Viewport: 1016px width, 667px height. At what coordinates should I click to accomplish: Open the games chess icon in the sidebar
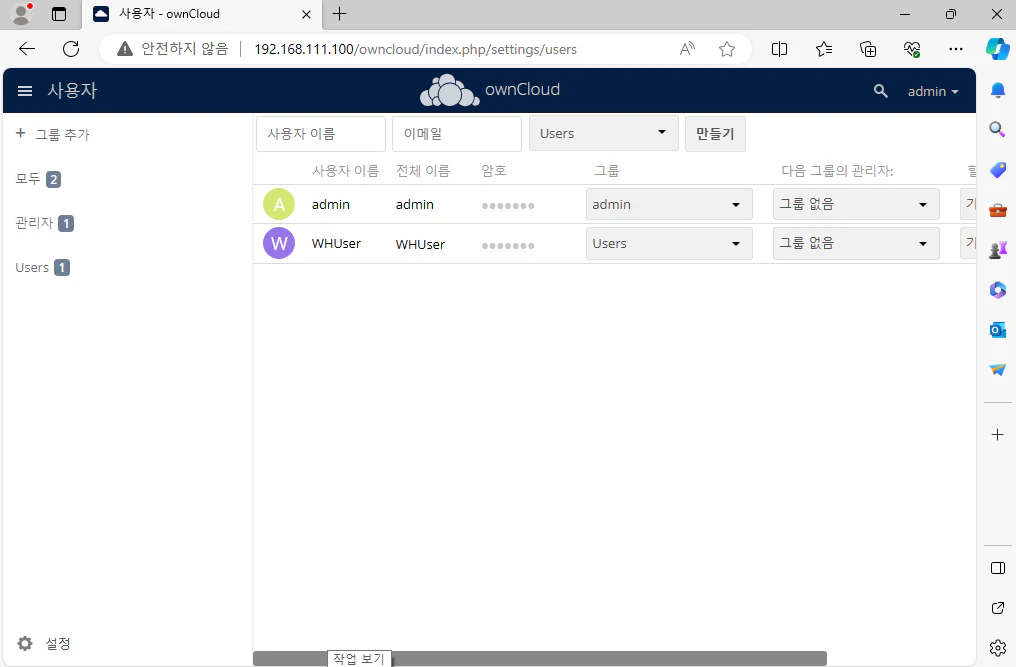(x=998, y=250)
